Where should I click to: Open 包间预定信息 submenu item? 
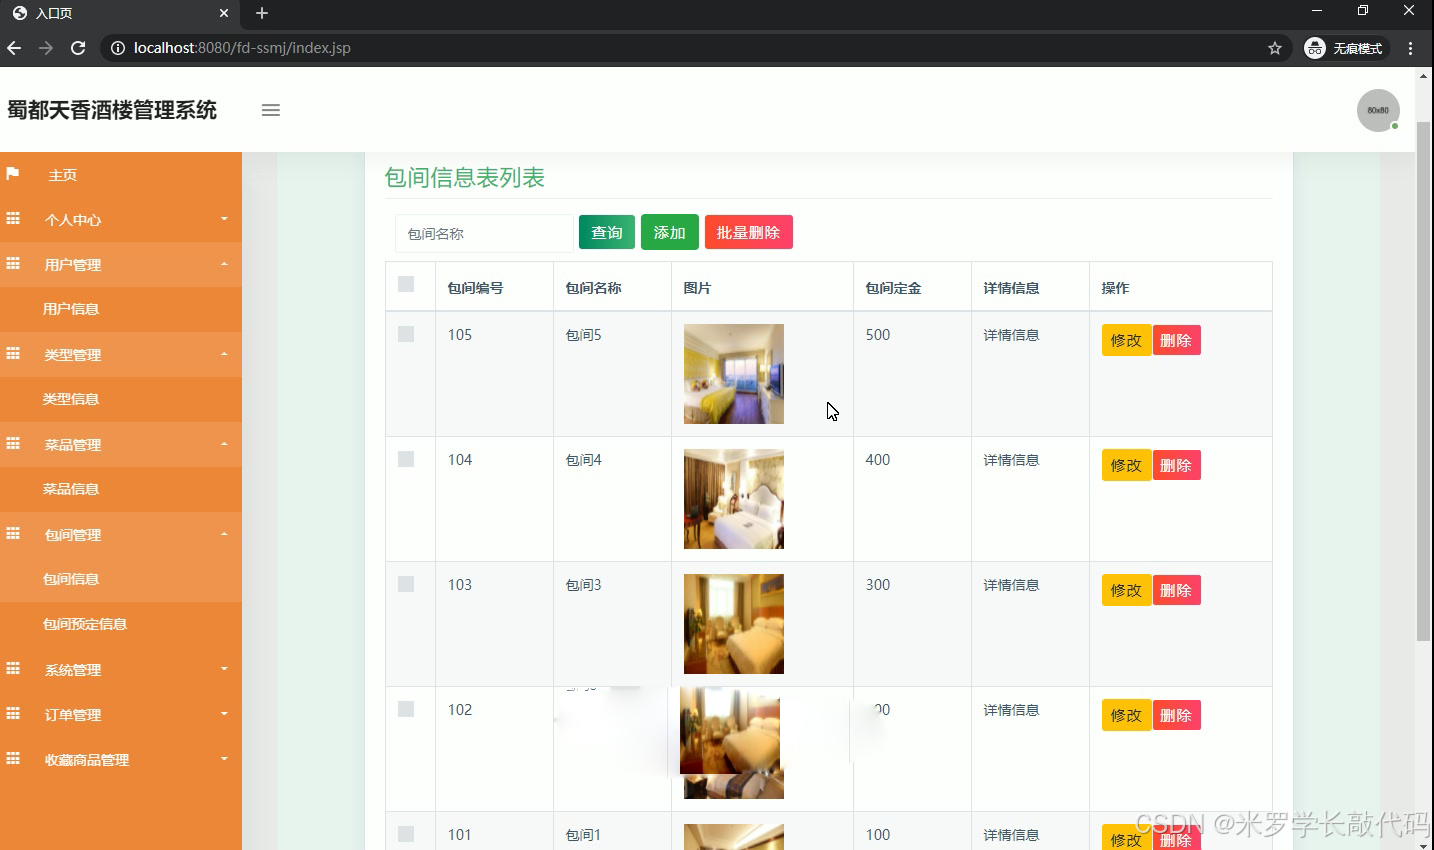point(85,624)
